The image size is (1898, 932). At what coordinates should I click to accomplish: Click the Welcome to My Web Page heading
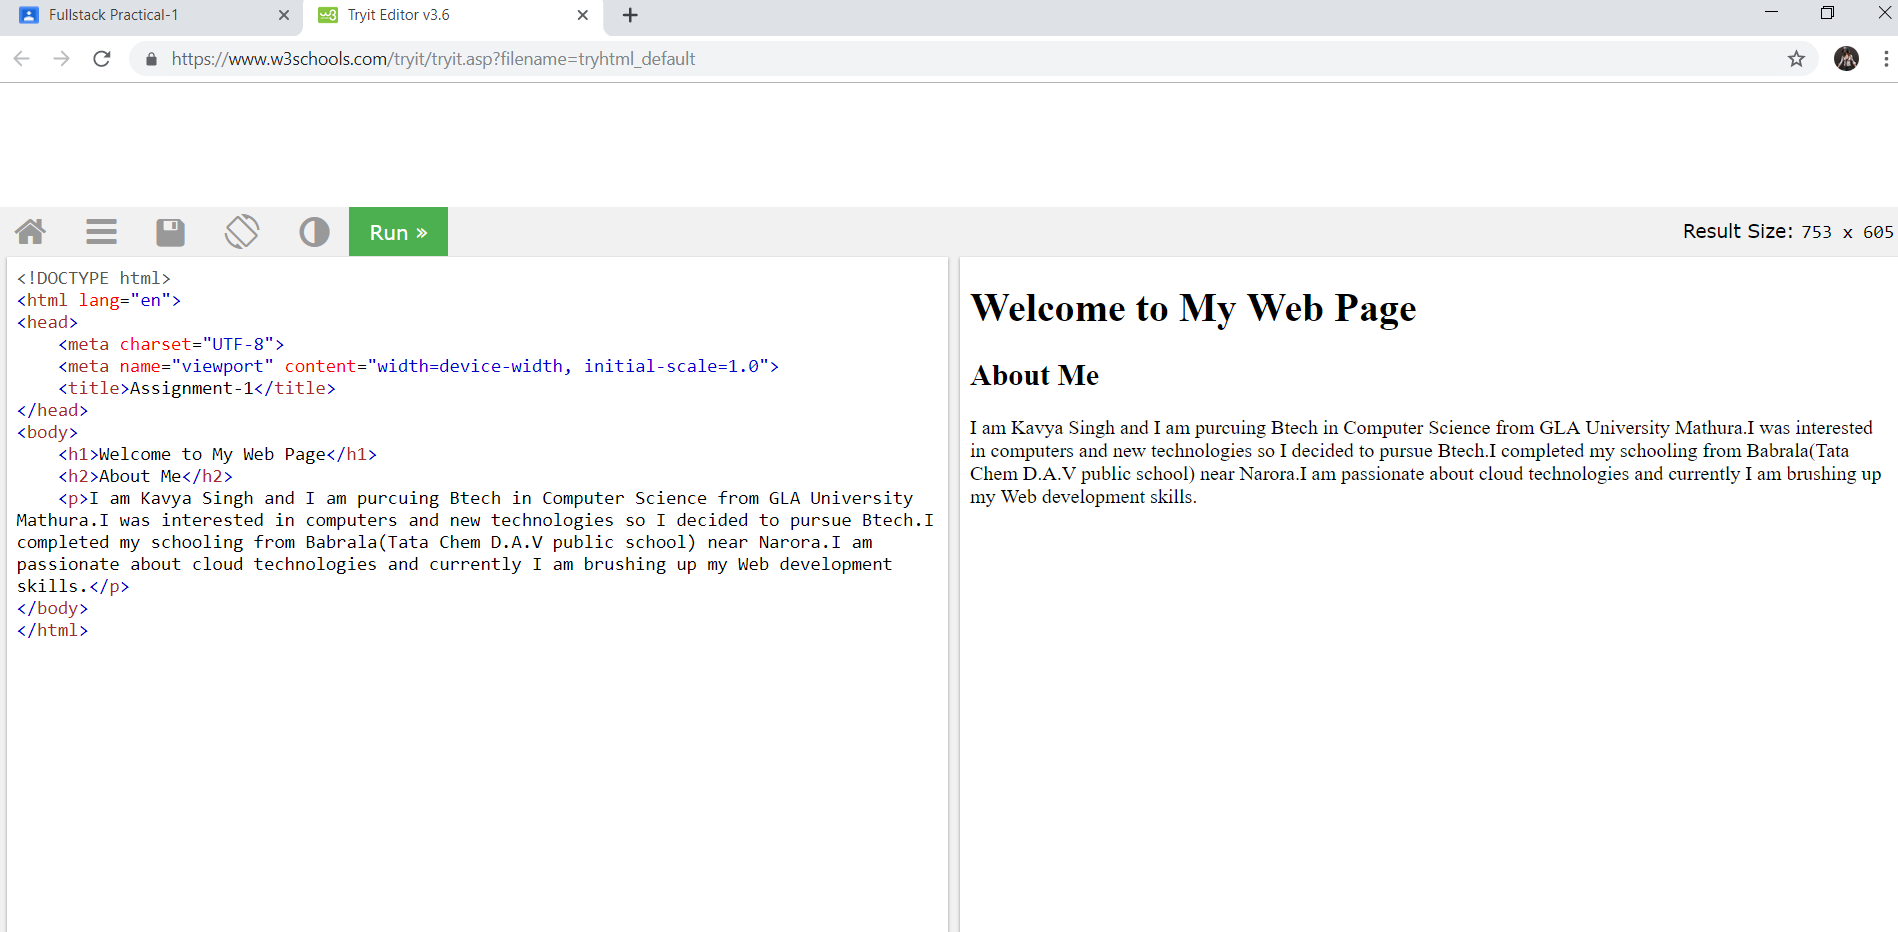(x=1193, y=308)
